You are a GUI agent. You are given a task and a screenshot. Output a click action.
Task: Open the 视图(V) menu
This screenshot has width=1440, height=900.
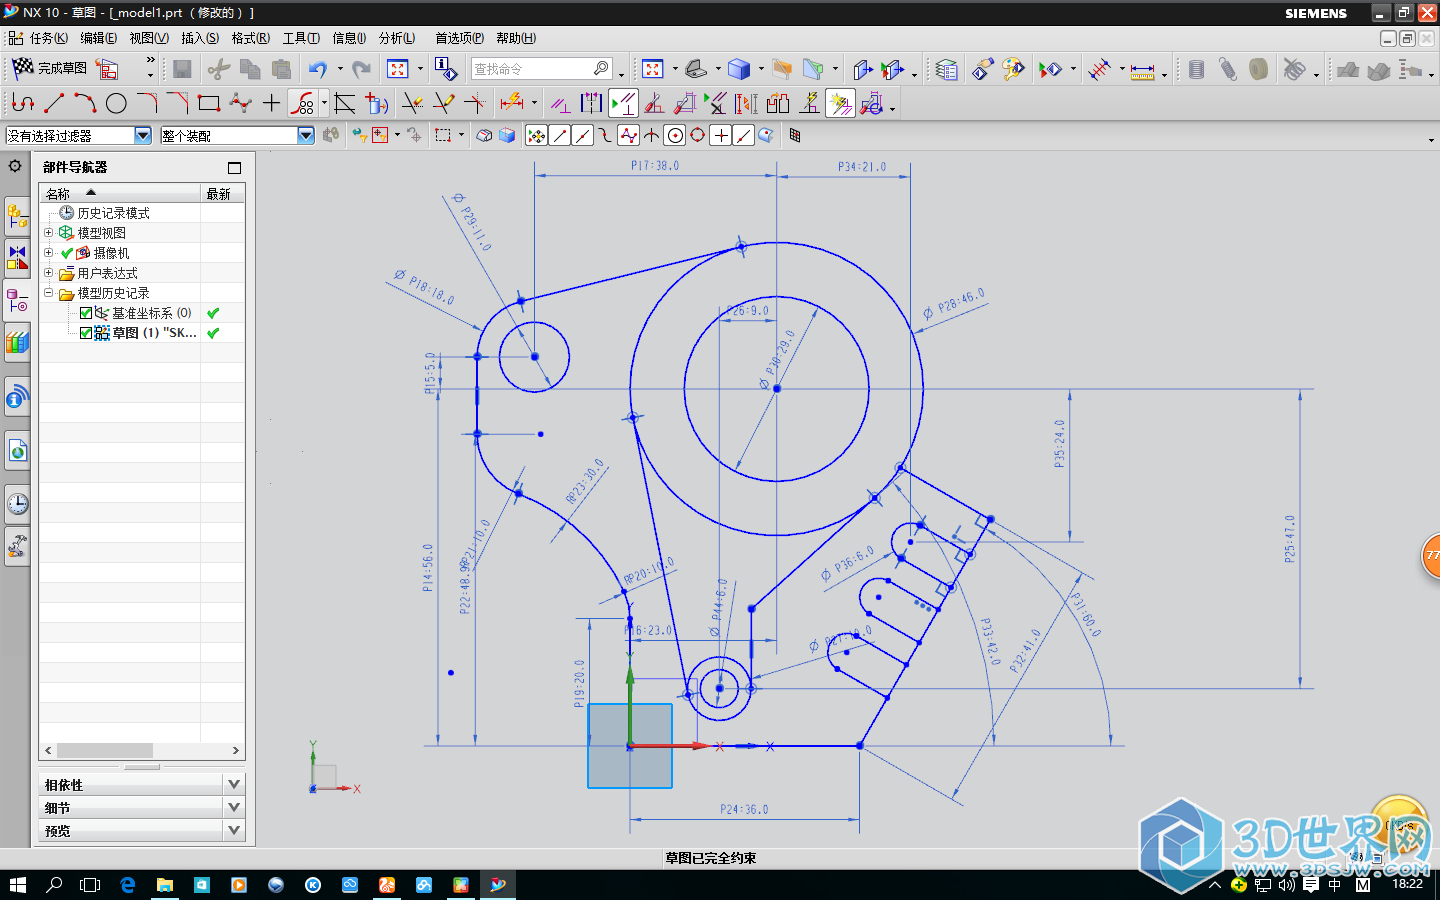tap(148, 38)
